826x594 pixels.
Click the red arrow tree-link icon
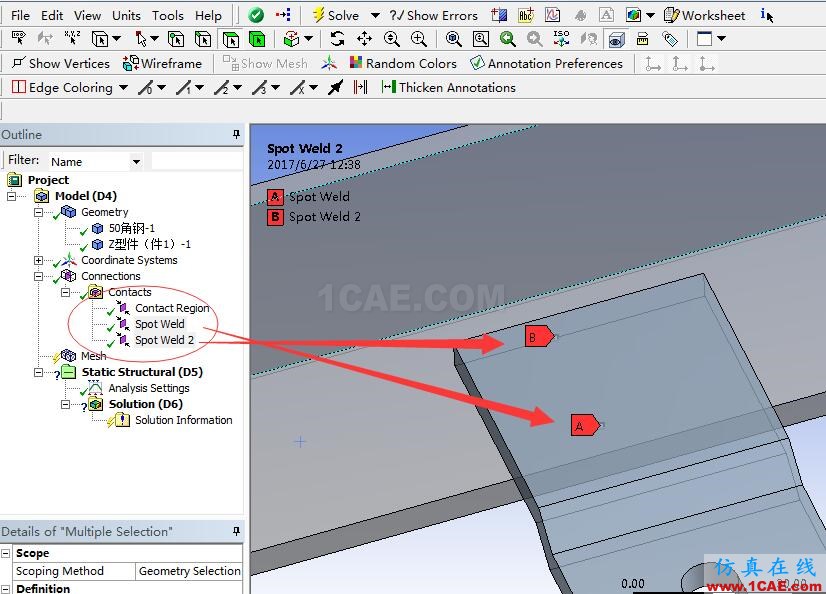(283, 15)
